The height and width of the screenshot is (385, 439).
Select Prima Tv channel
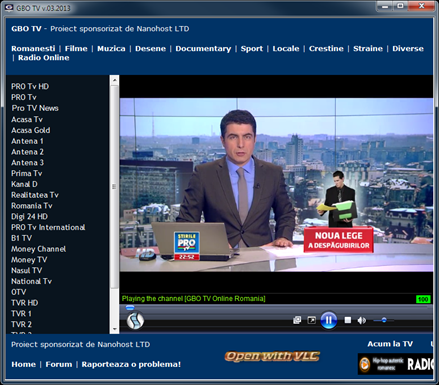pos(27,173)
